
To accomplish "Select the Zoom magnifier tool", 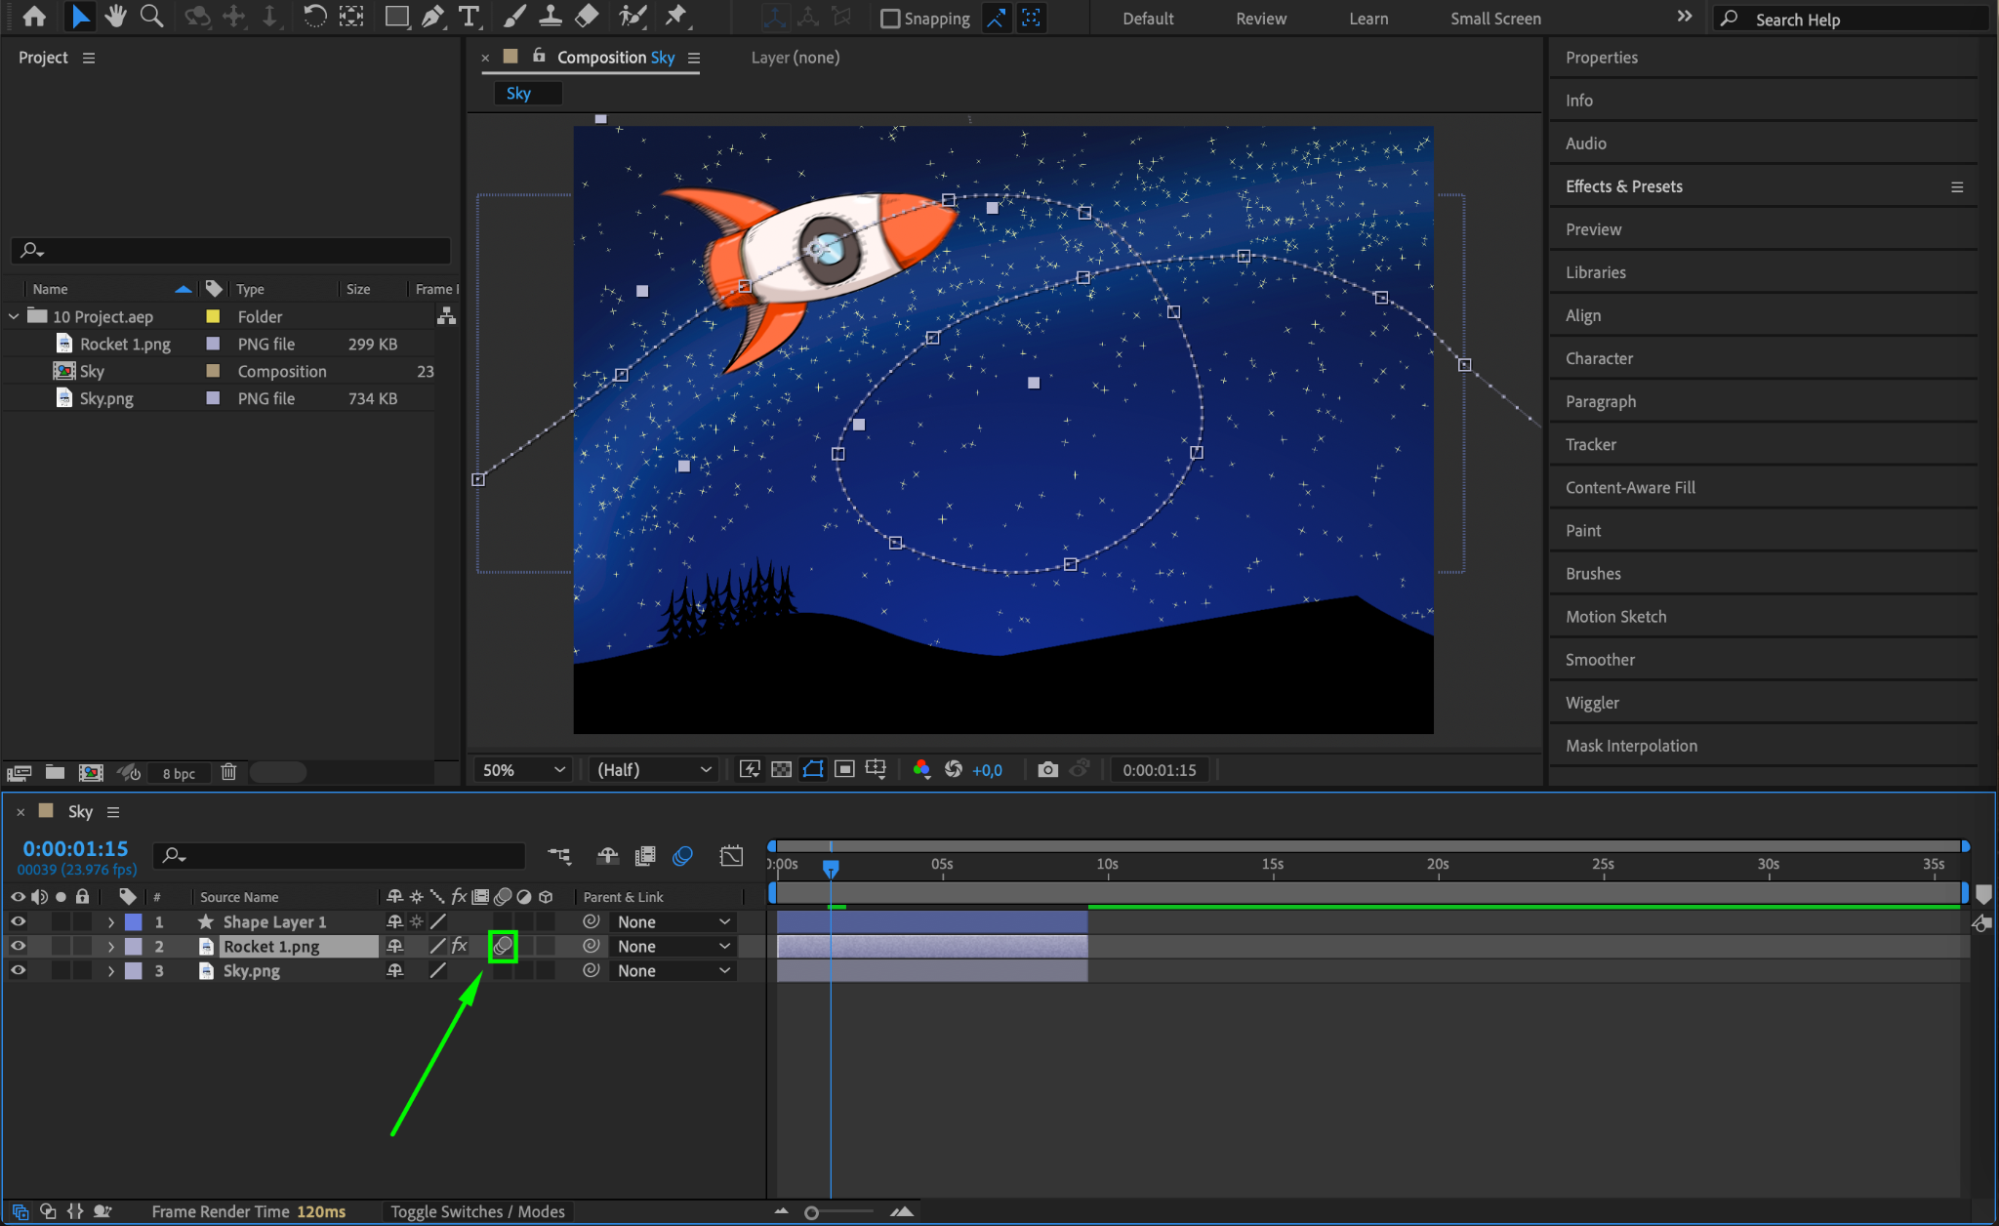I will [152, 16].
